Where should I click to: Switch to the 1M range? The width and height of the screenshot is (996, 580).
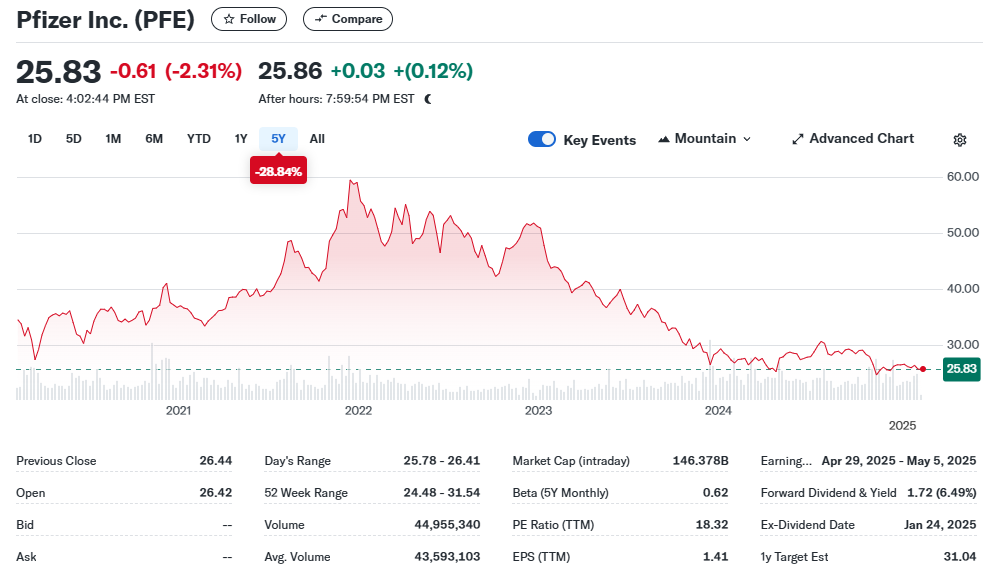click(x=113, y=139)
